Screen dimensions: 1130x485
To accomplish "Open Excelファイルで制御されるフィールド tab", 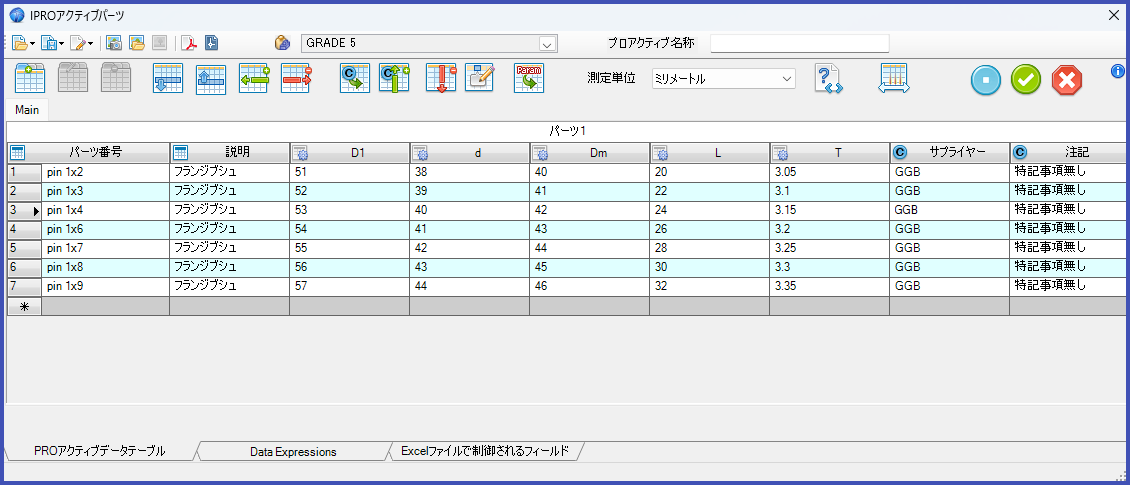I will 485,451.
